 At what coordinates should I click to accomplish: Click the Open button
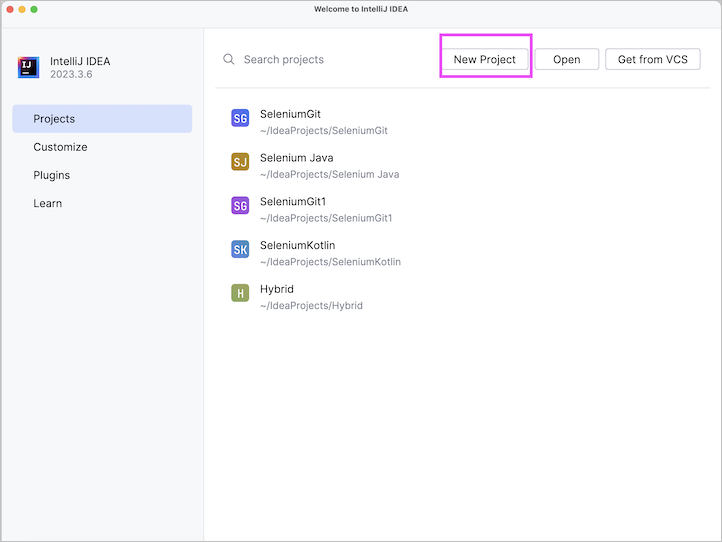pos(566,60)
